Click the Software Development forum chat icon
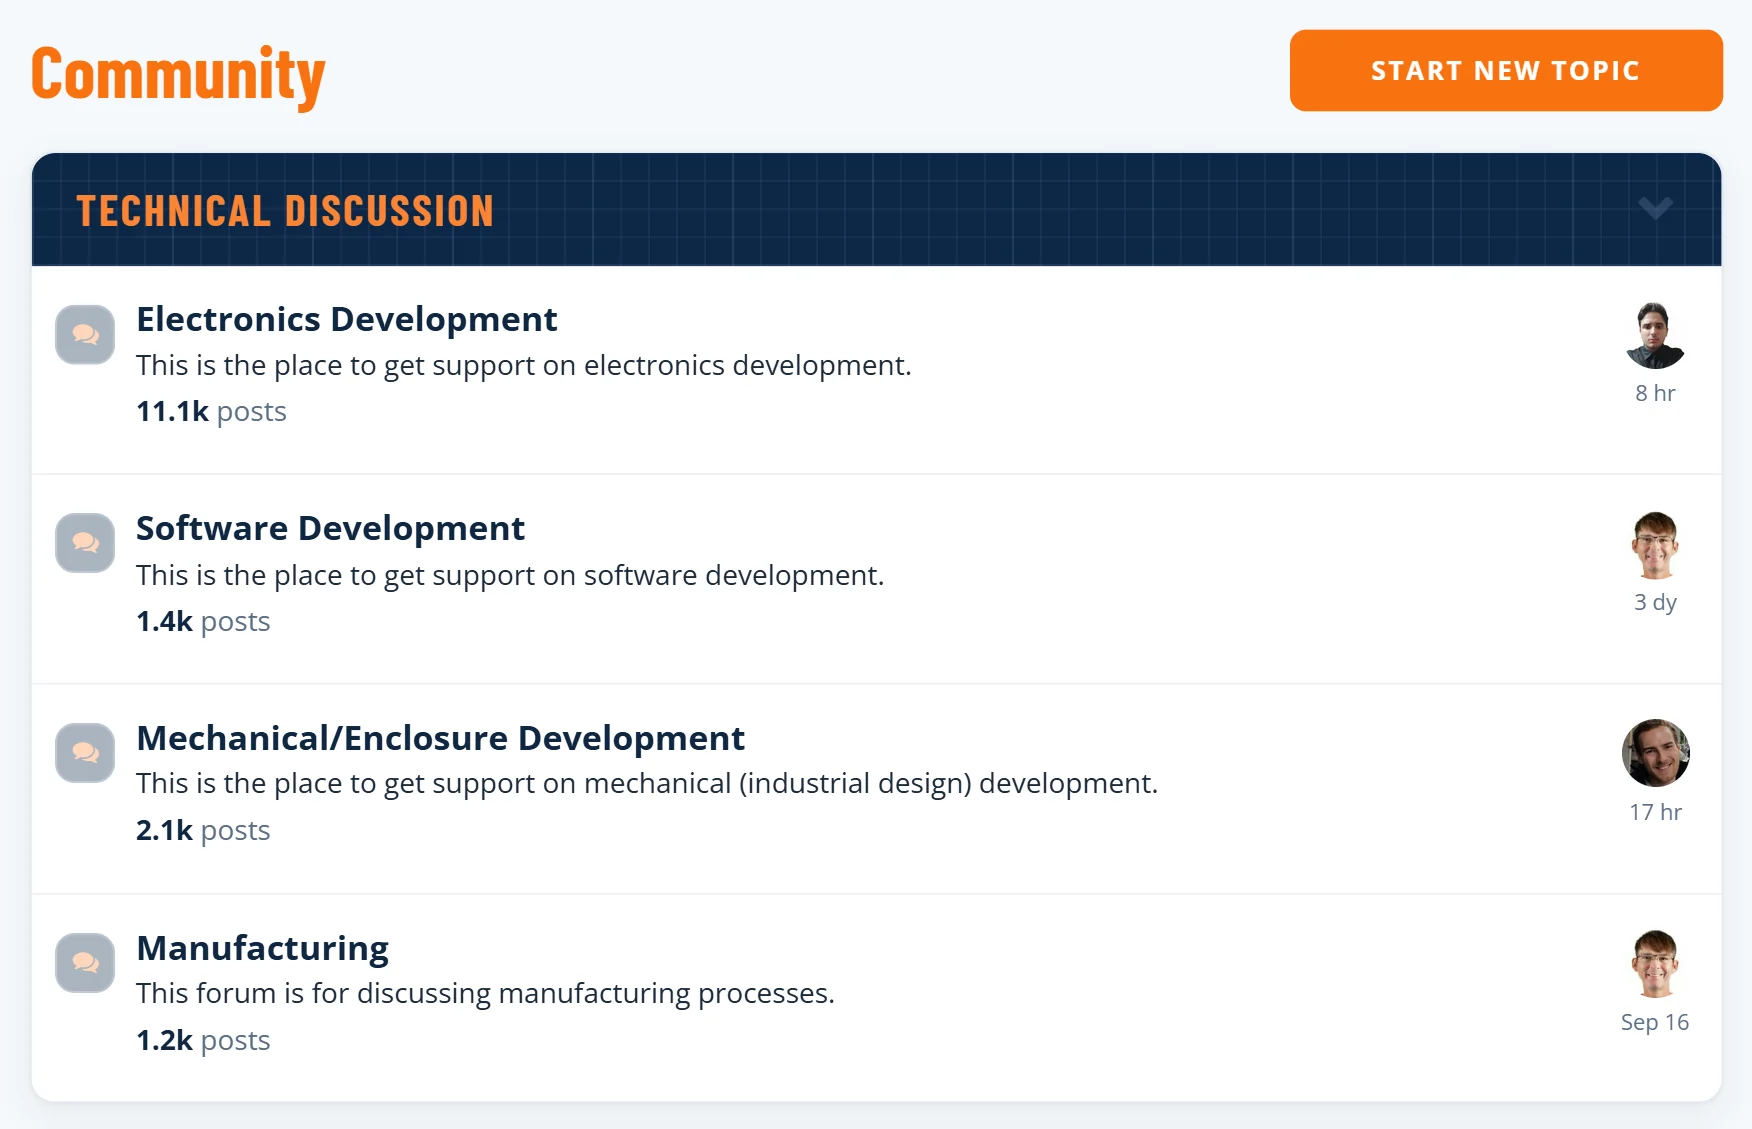 [85, 543]
